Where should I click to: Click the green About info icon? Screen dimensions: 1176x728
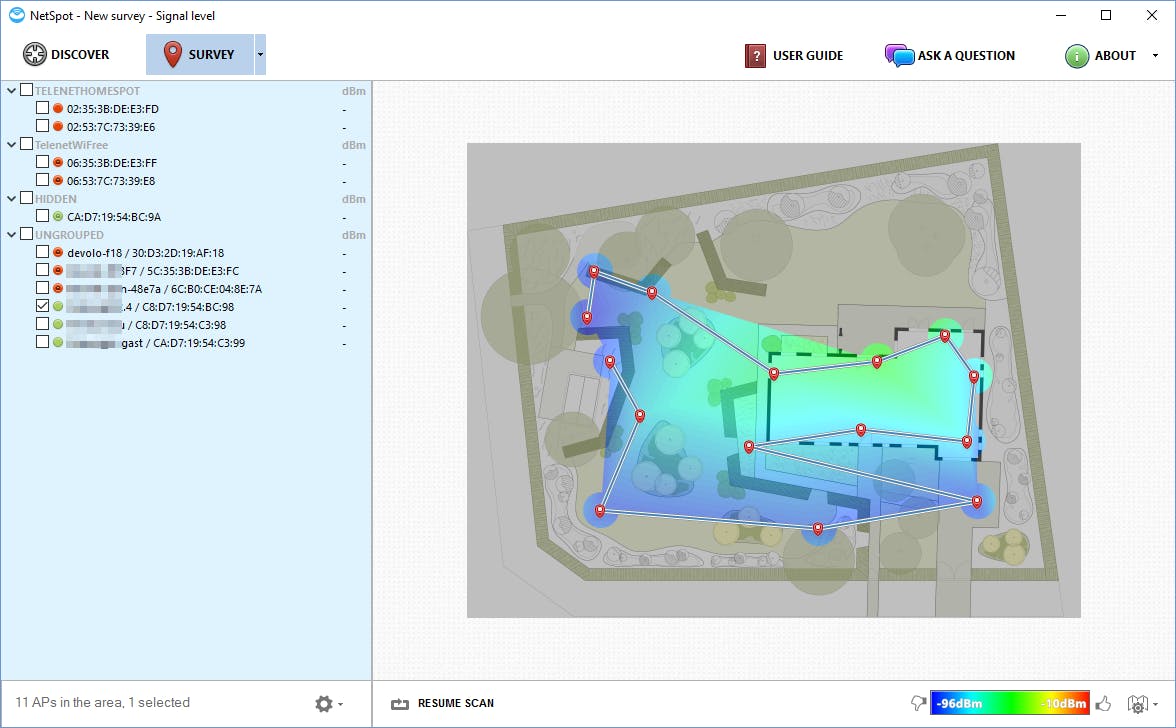click(1077, 55)
